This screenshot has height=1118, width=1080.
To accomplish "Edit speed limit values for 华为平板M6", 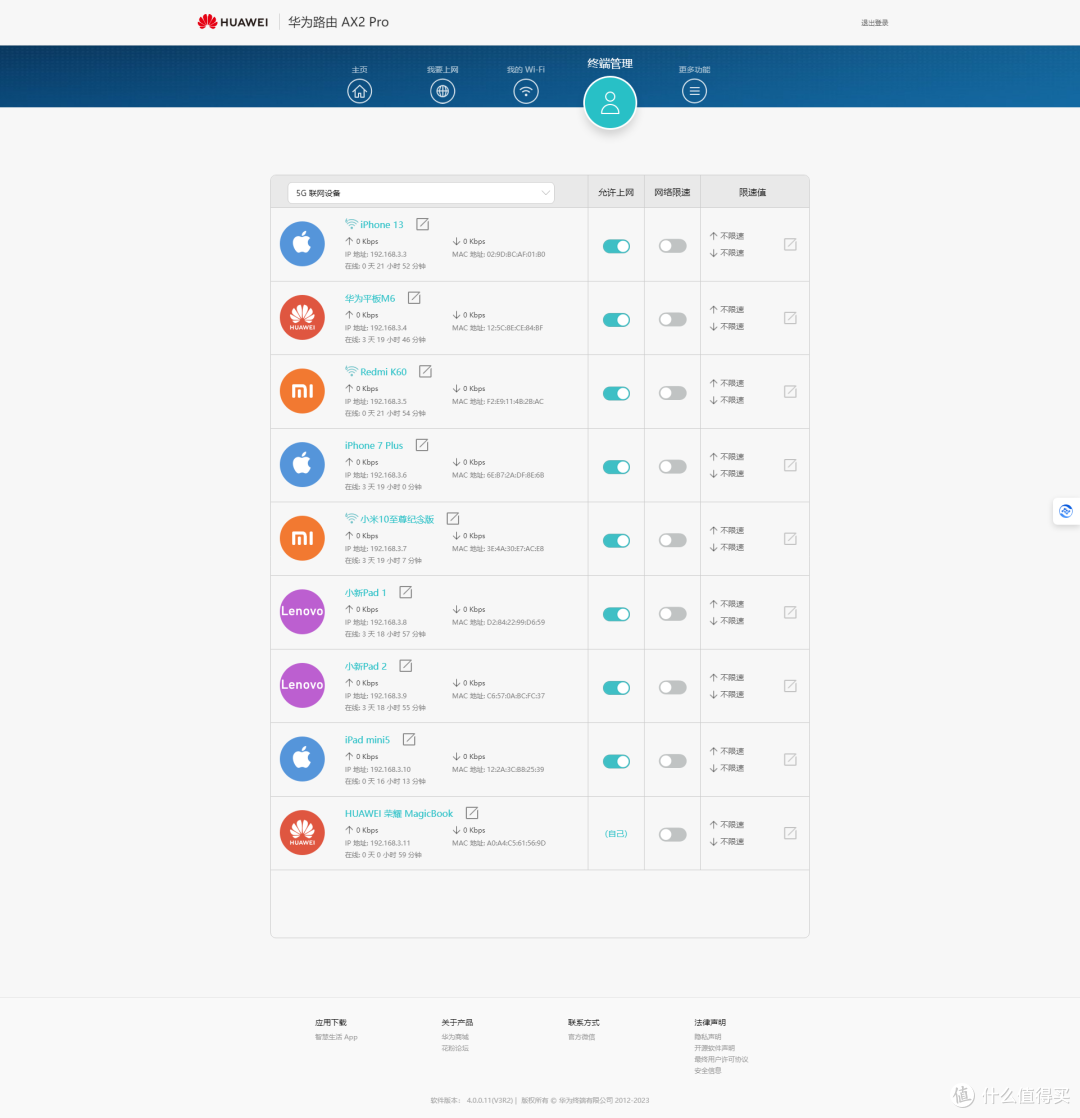I will [x=790, y=318].
